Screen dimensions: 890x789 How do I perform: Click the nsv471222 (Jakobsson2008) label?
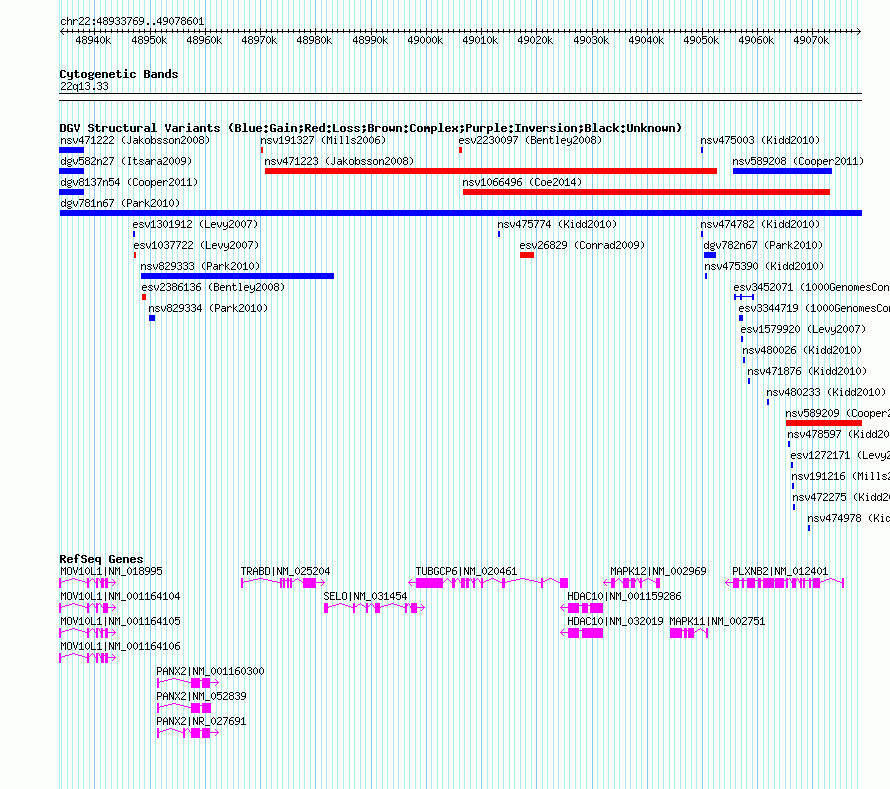coord(135,140)
